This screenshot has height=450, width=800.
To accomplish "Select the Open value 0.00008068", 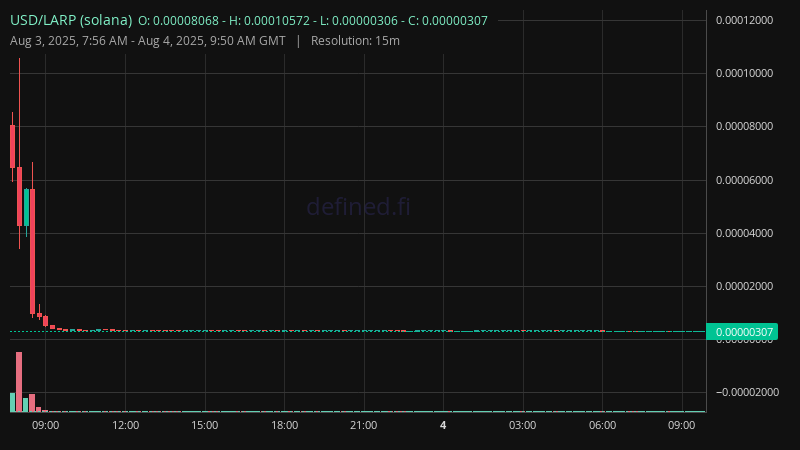I will point(186,21).
